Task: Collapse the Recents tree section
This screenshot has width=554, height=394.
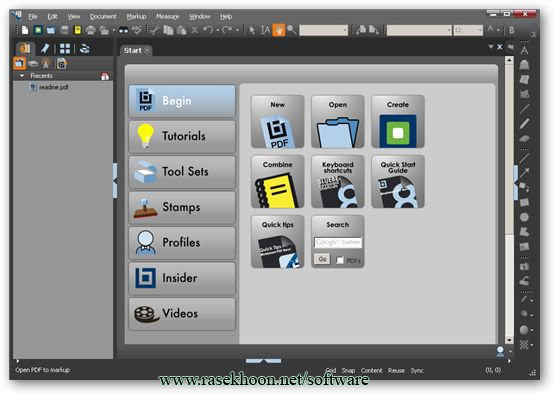Action: tap(22, 76)
